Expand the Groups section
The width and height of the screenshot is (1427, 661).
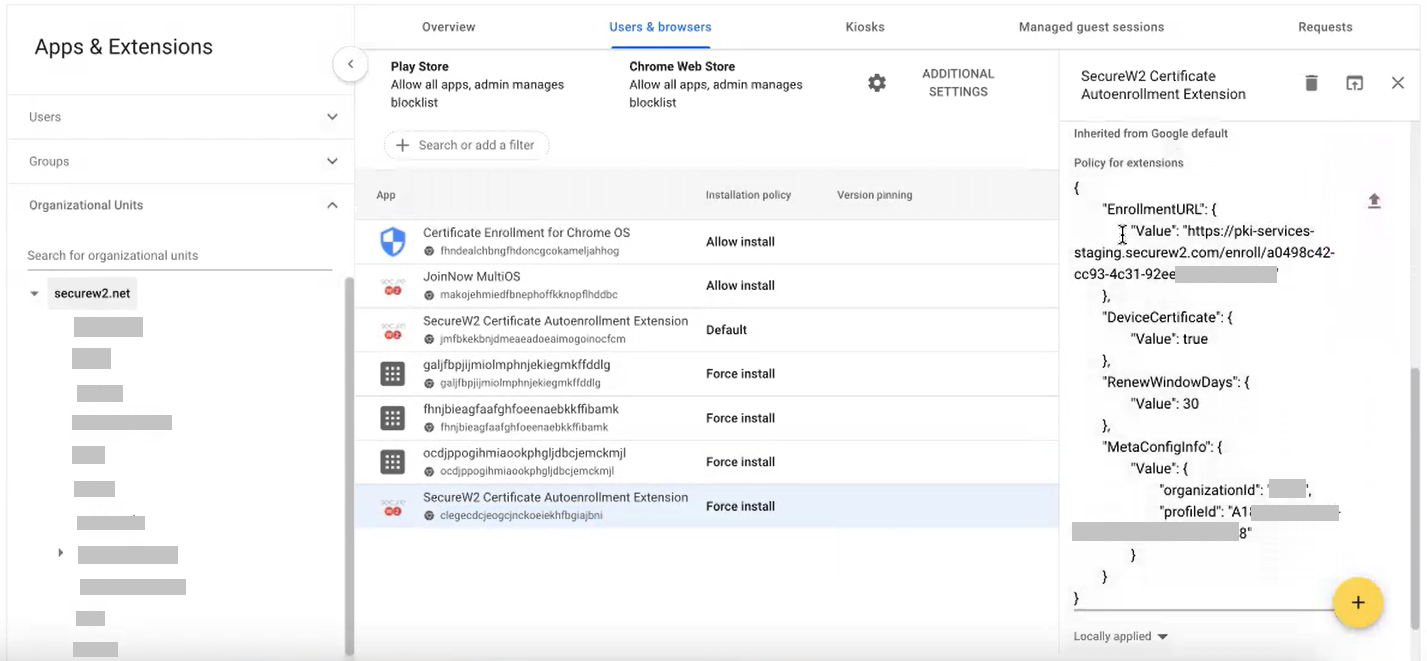tap(332, 161)
